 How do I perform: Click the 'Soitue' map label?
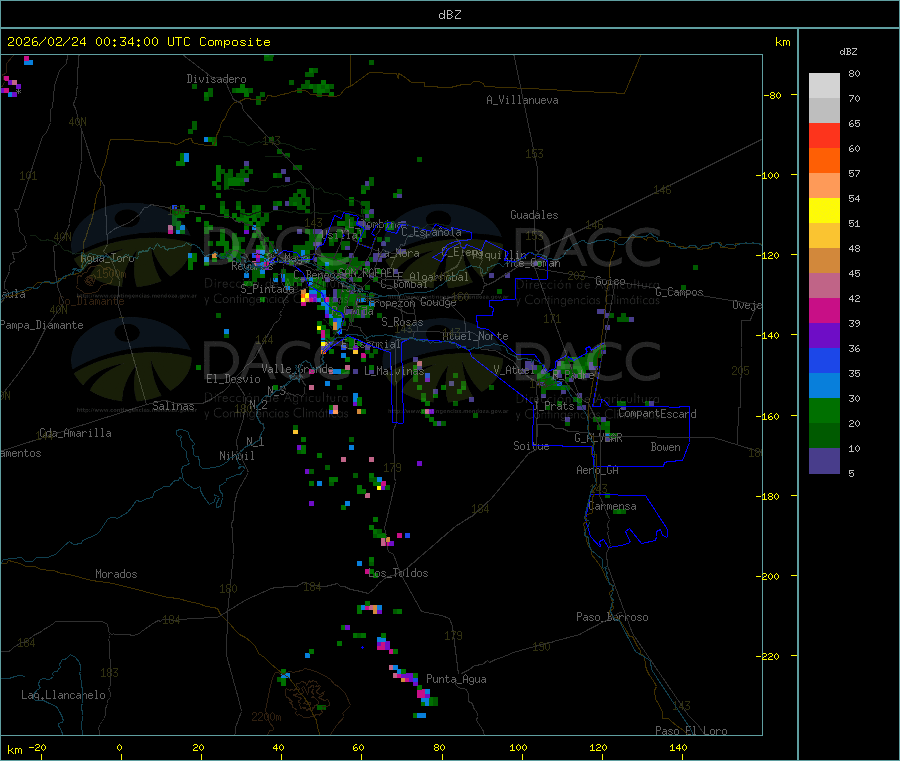(x=531, y=446)
